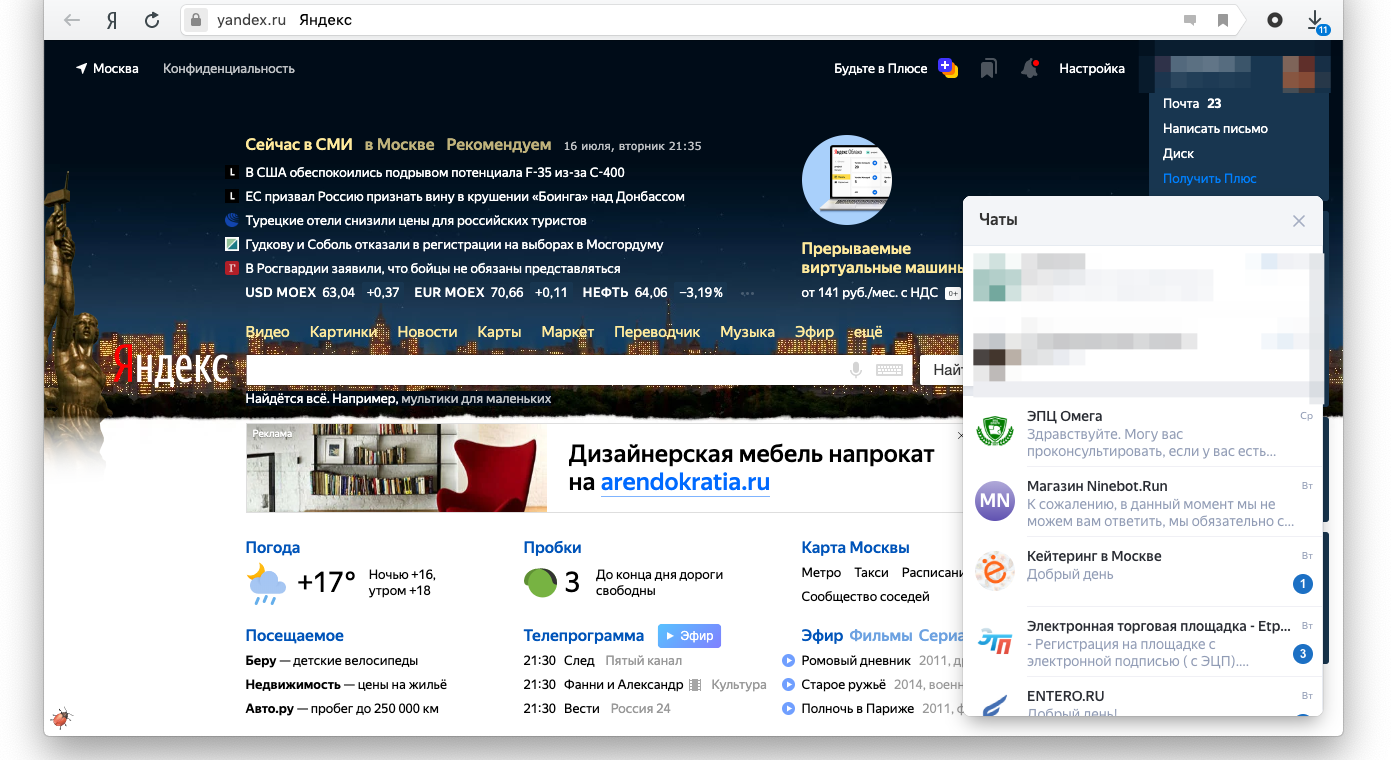
Task: Open the Настройка menu
Action: (x=1092, y=69)
